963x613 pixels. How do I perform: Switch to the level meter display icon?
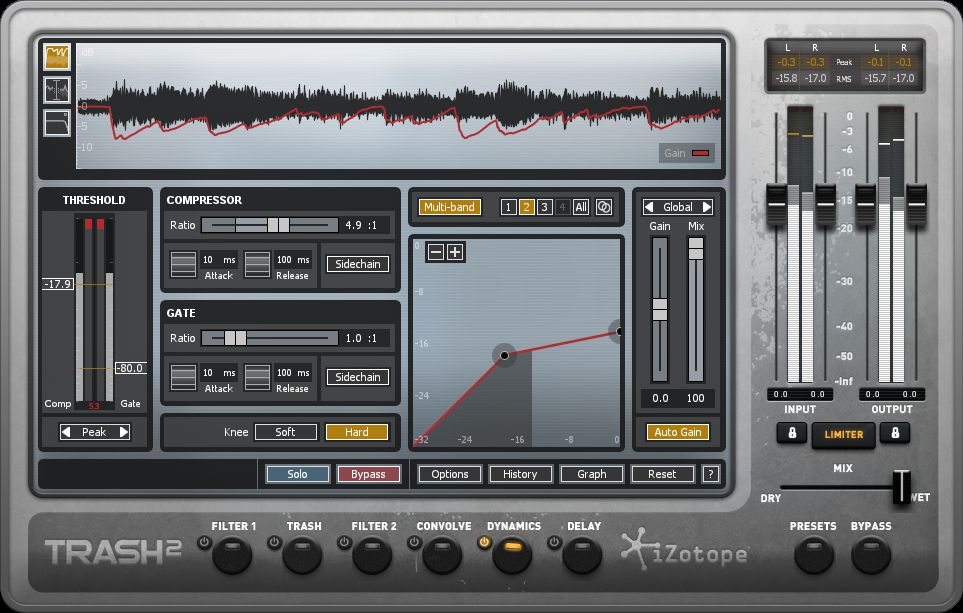(x=55, y=88)
